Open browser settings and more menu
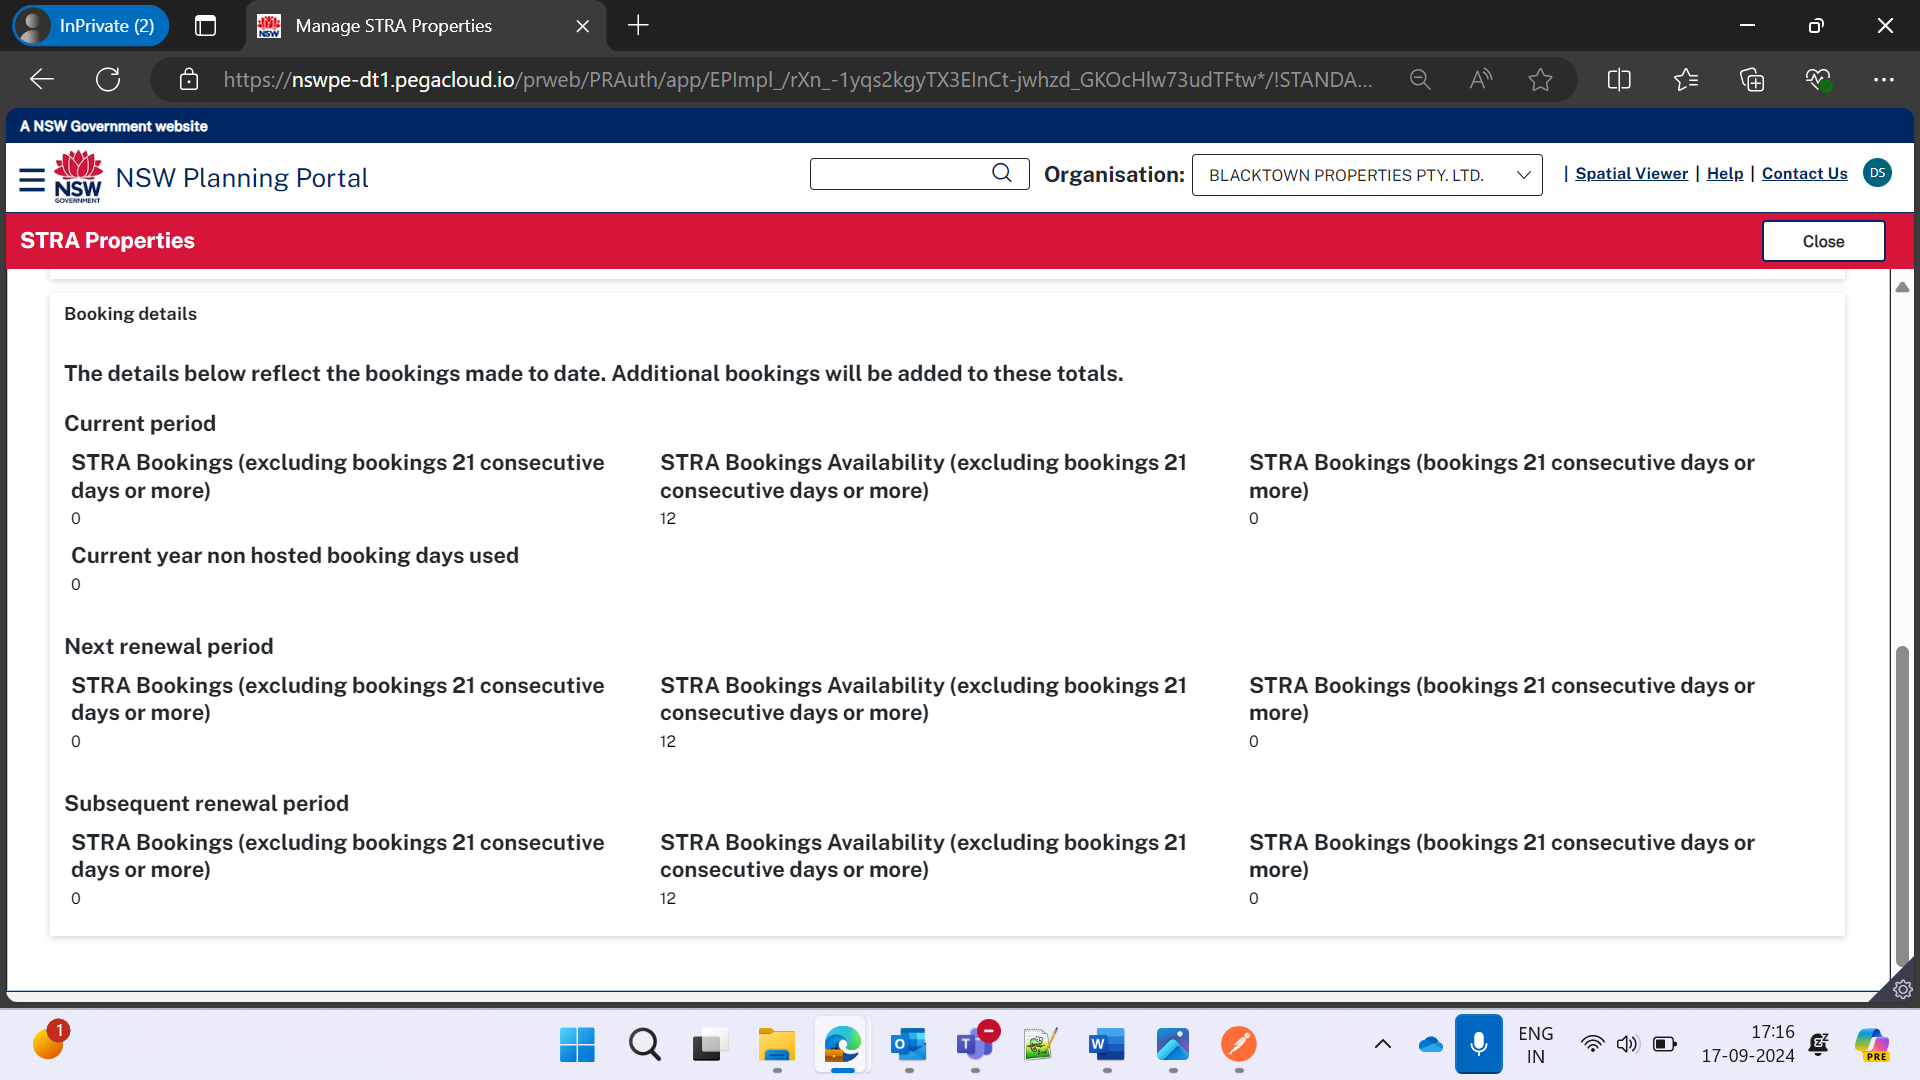Screen dimensions: 1920x1080 [x=1884, y=80]
